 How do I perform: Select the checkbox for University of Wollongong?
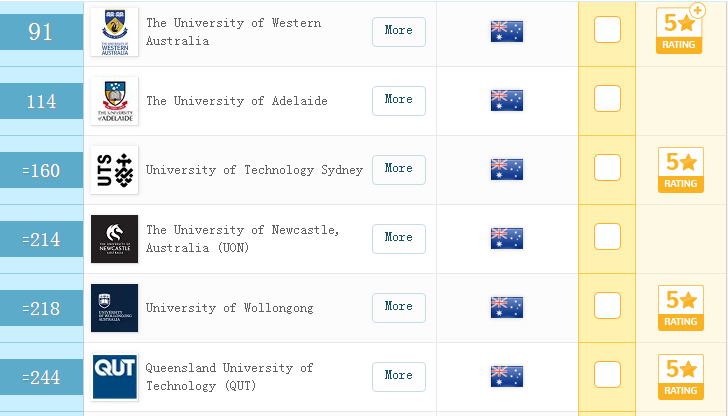pyautogui.click(x=607, y=306)
